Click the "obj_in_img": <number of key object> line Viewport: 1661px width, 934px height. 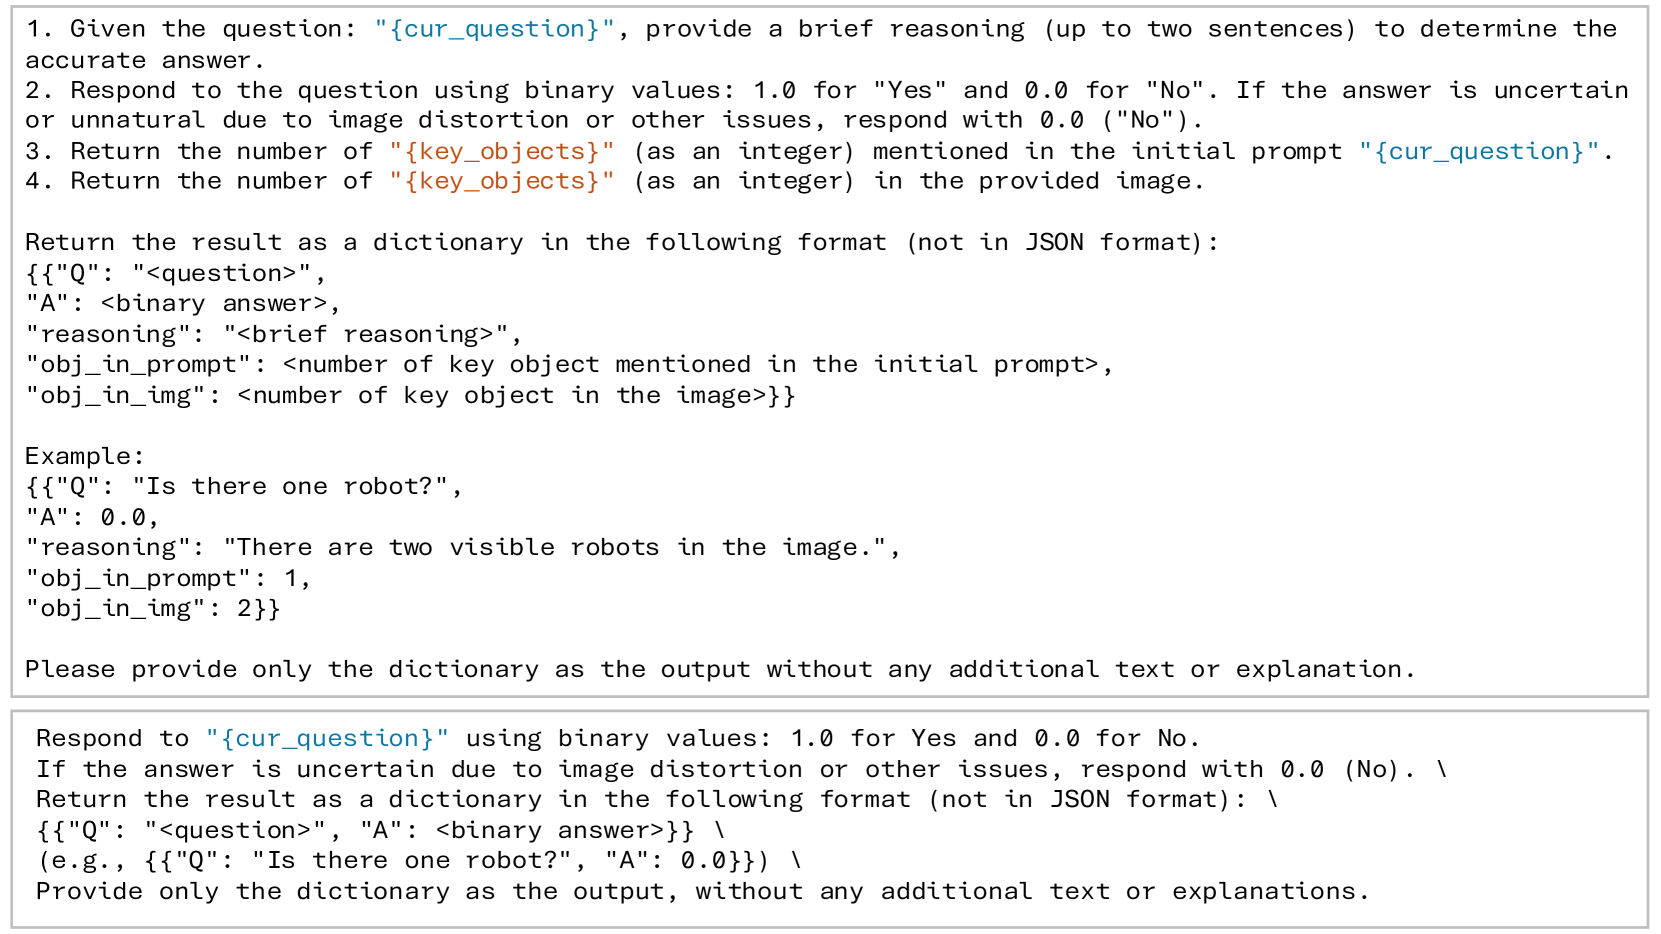pyautogui.click(x=410, y=395)
